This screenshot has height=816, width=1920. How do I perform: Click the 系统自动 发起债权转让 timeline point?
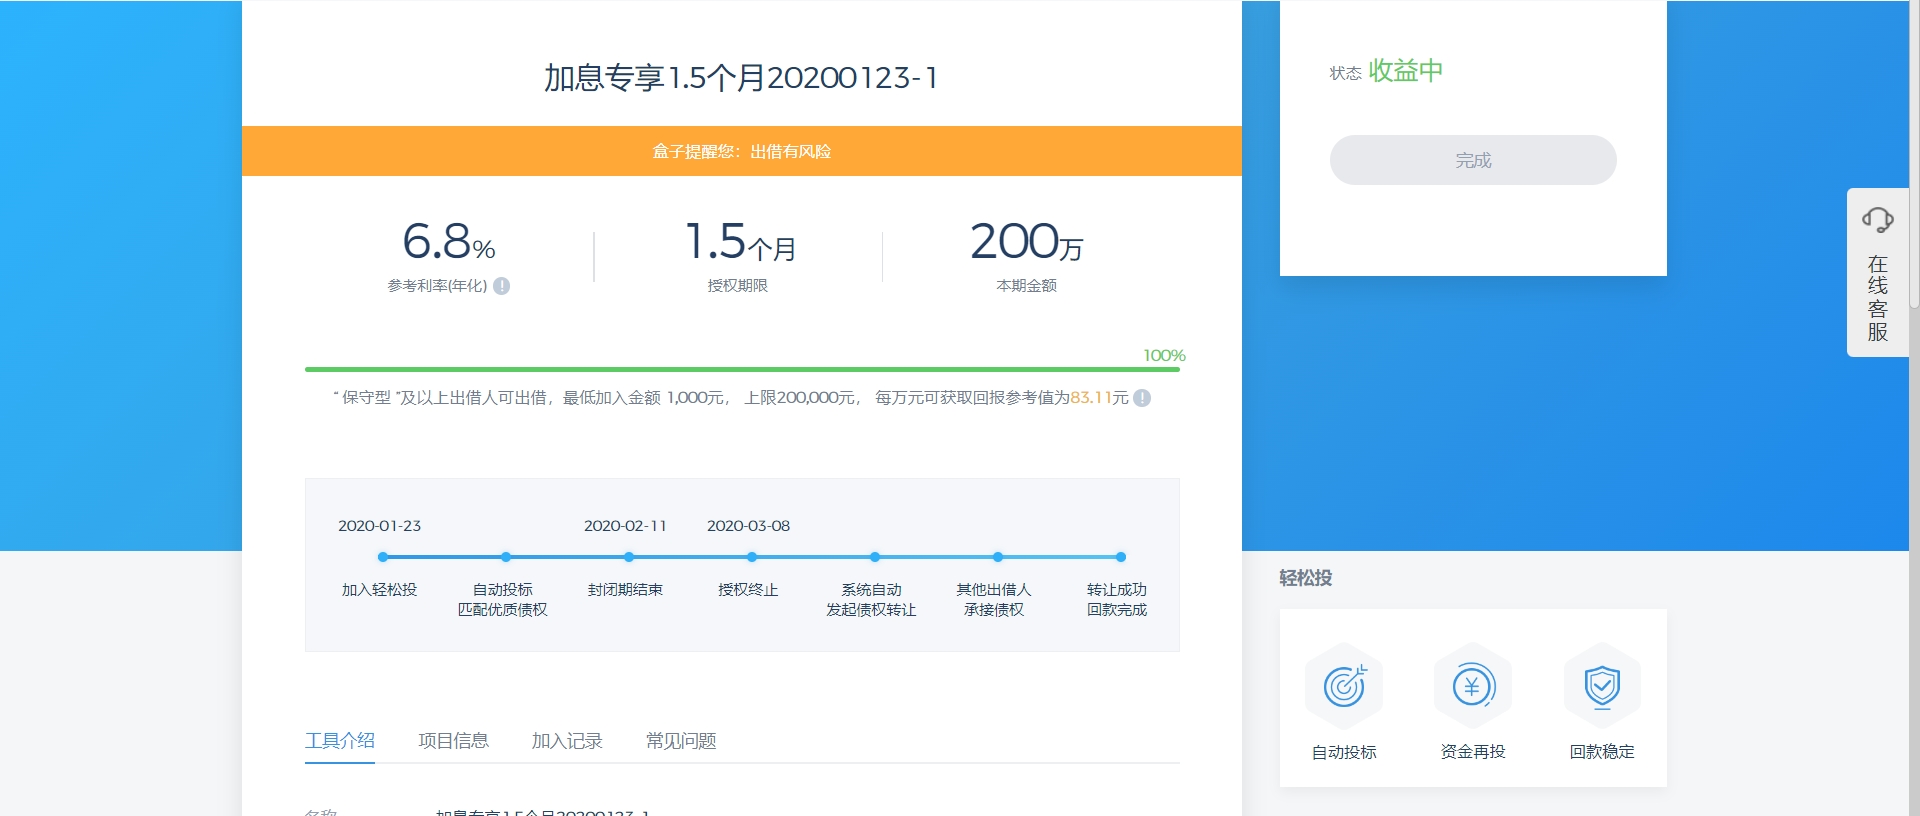(x=875, y=557)
